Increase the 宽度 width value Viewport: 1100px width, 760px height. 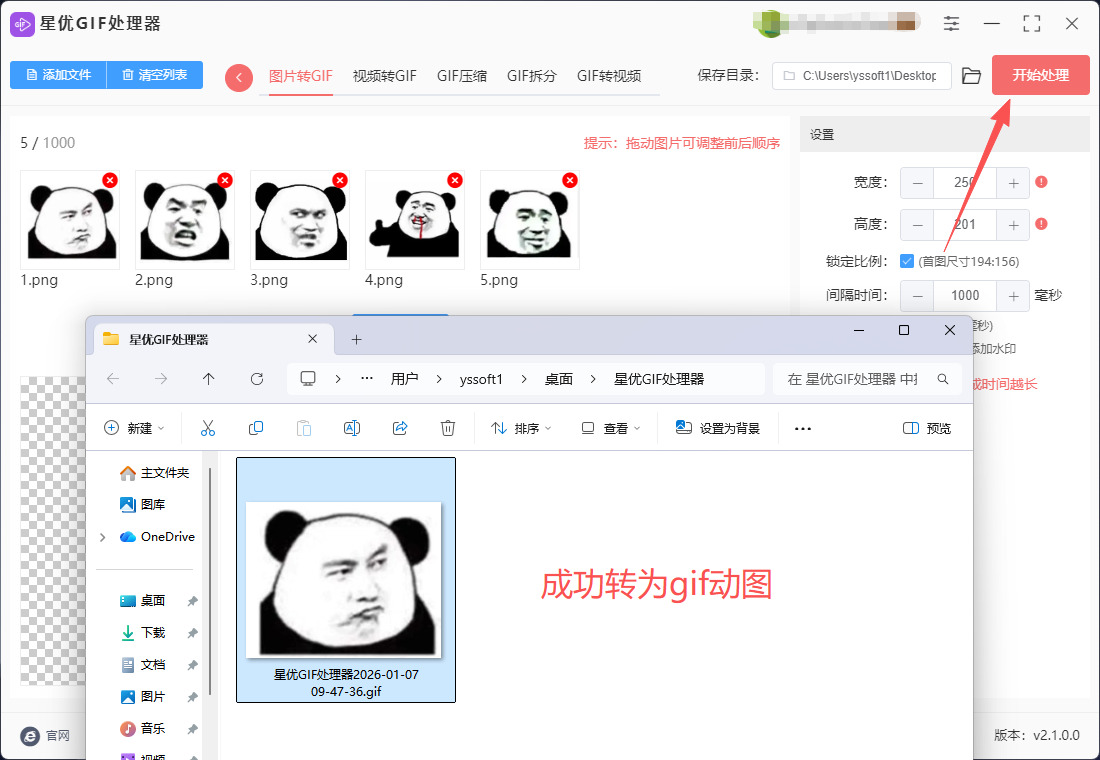coord(1013,182)
